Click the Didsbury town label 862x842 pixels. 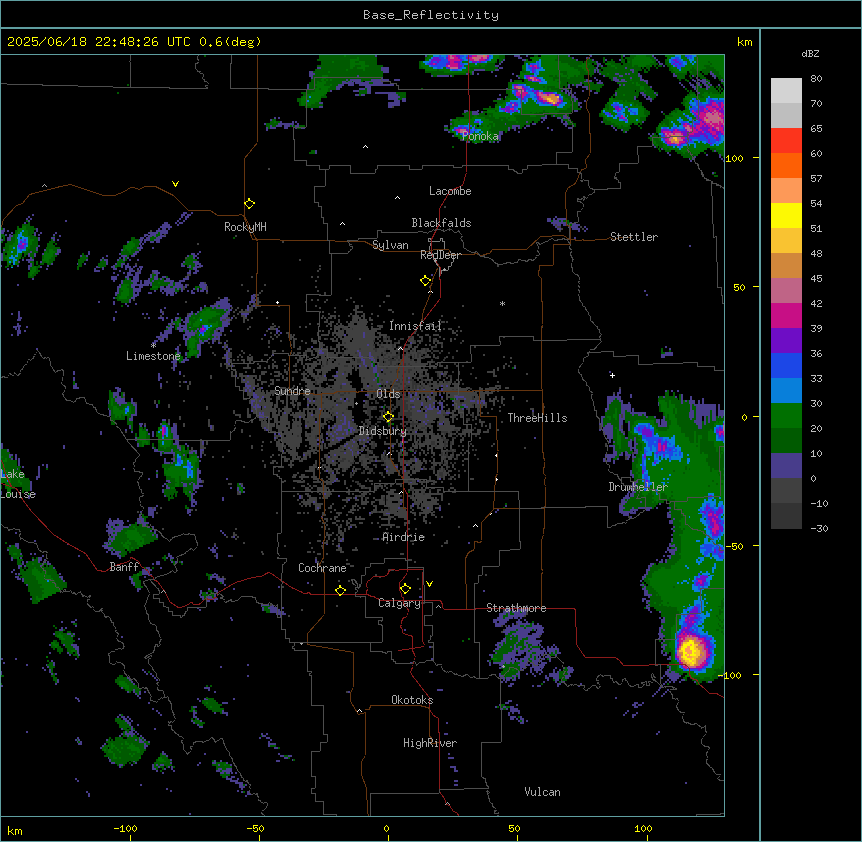383,431
